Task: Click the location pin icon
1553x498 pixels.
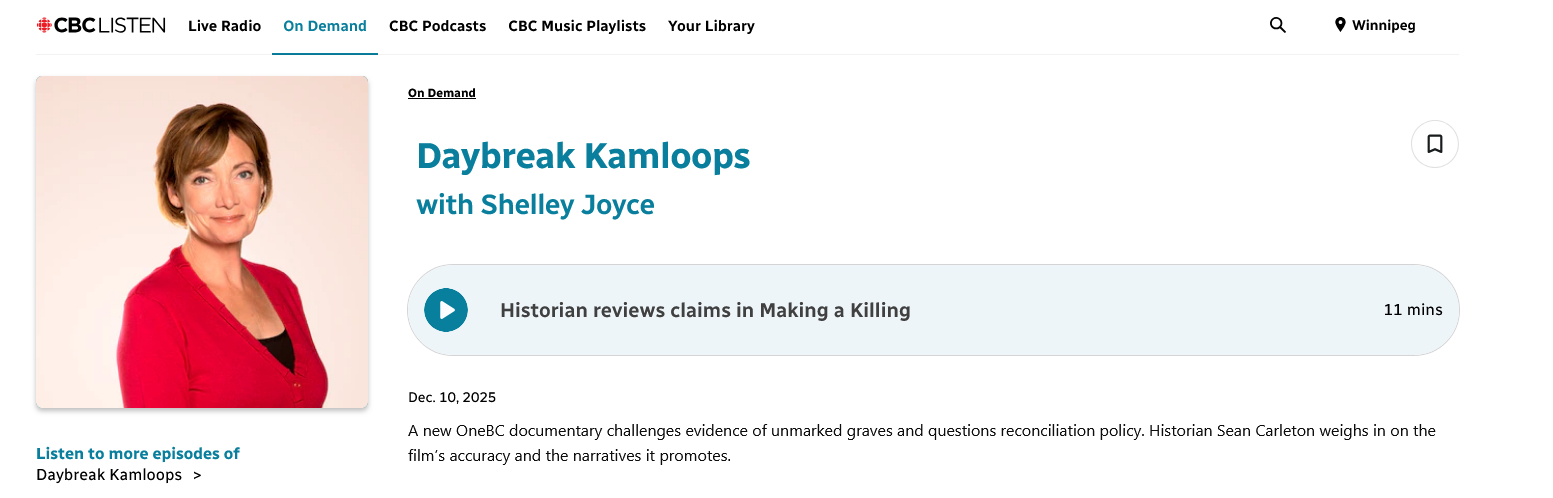Action: coord(1340,26)
